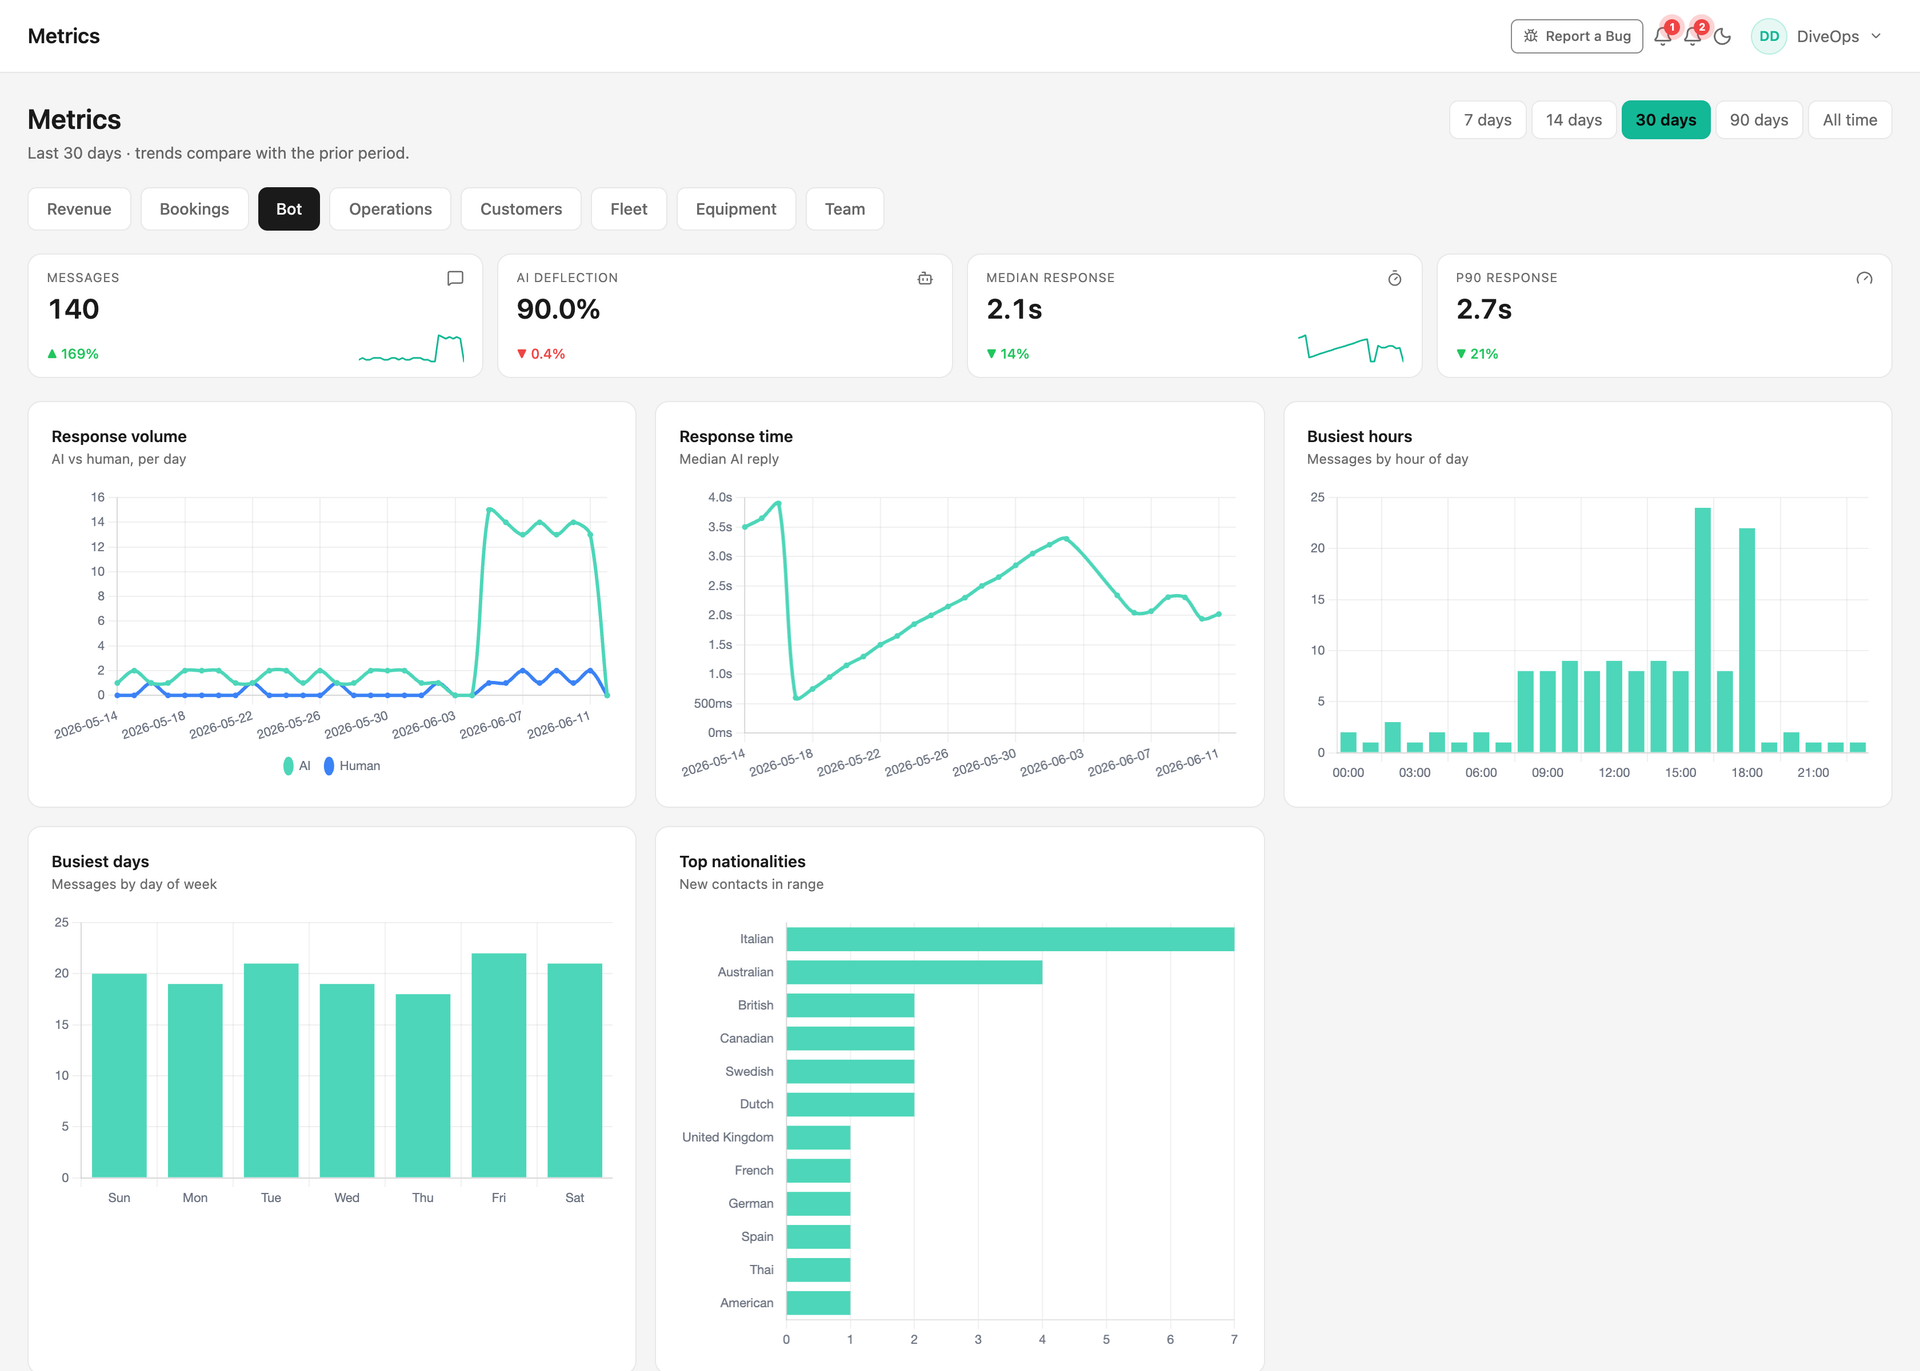Click the Busiest days chart title
The width and height of the screenshot is (1920, 1371).
pyautogui.click(x=100, y=861)
